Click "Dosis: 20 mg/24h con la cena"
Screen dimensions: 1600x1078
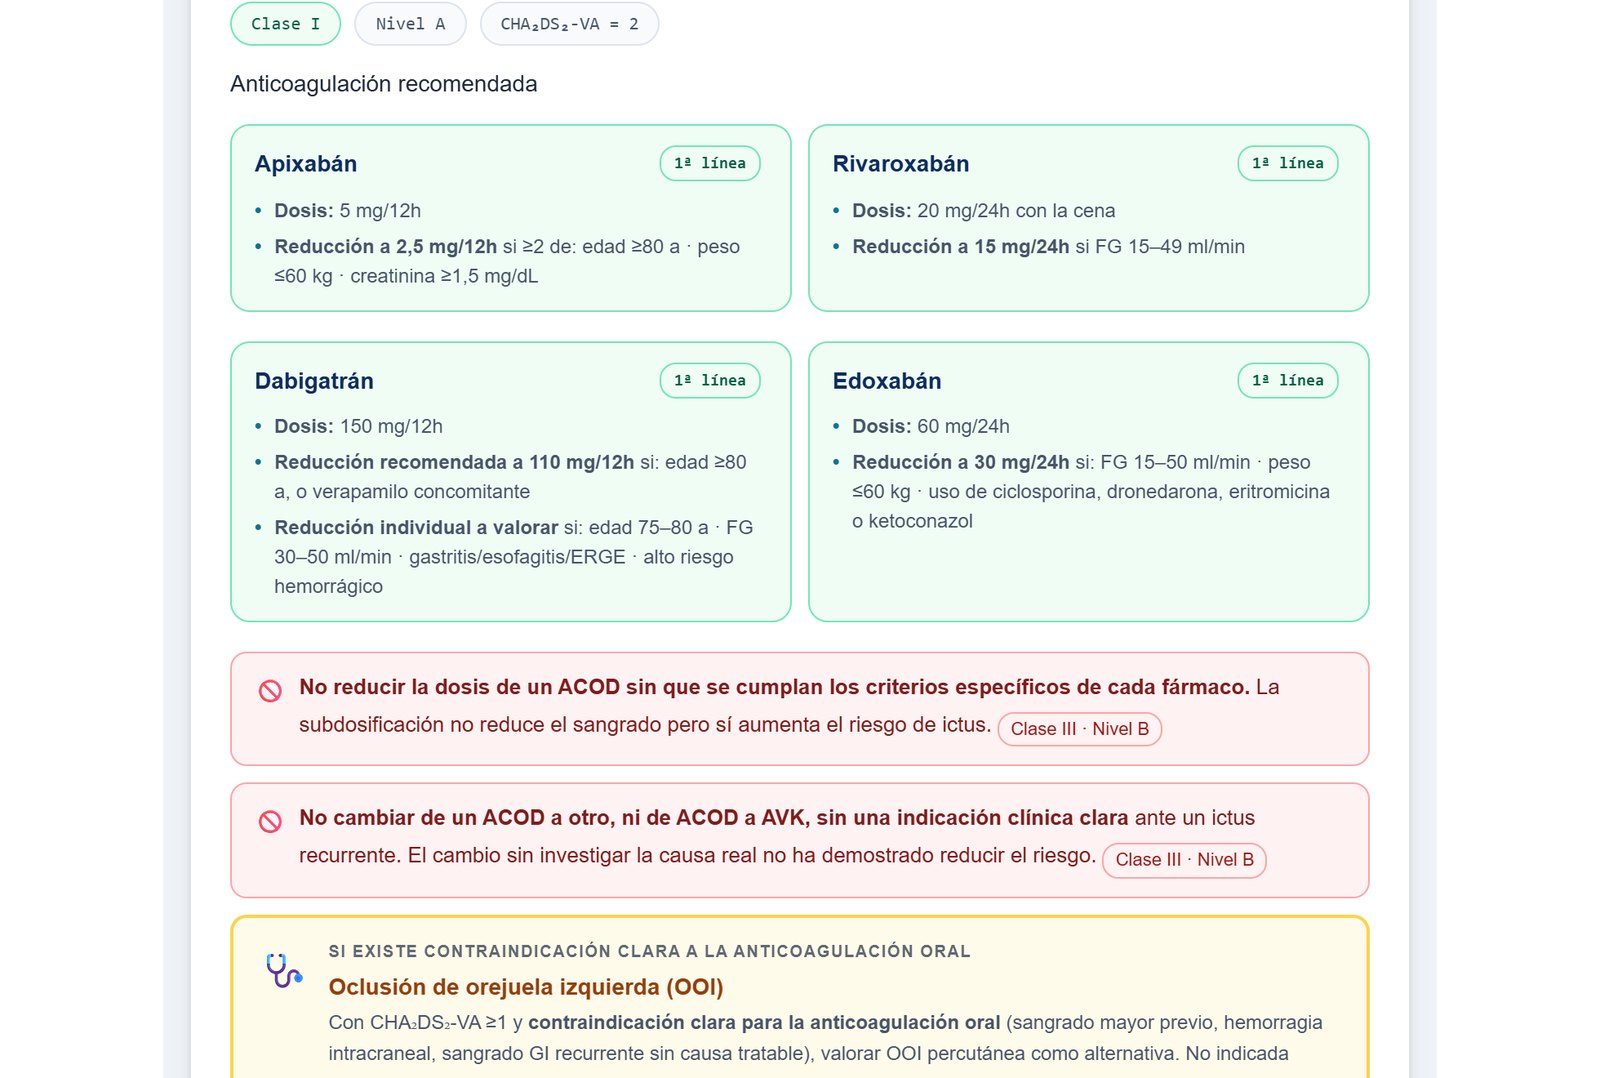pos(984,211)
